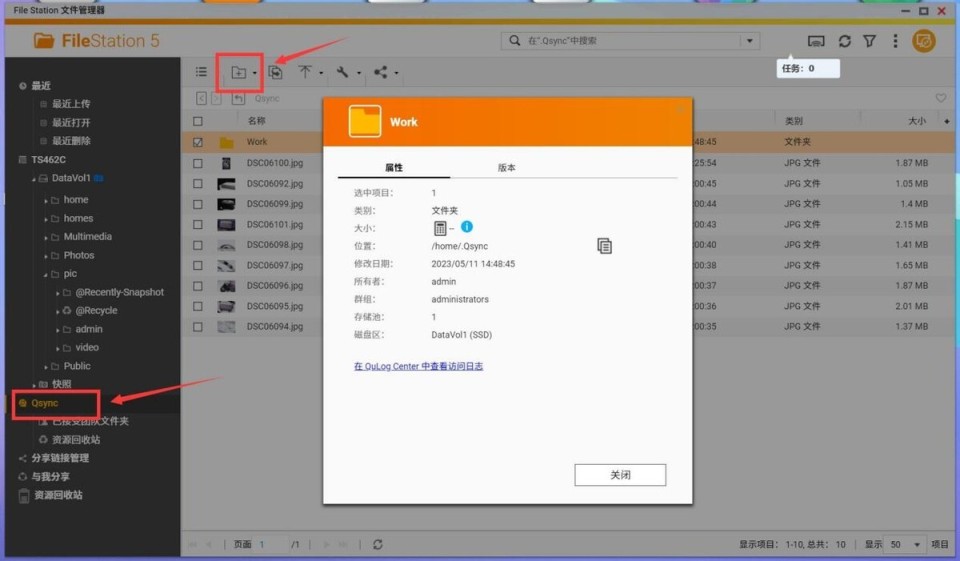Check the DSC06099.jpg checkbox
The height and width of the screenshot is (561, 960).
tap(198, 204)
